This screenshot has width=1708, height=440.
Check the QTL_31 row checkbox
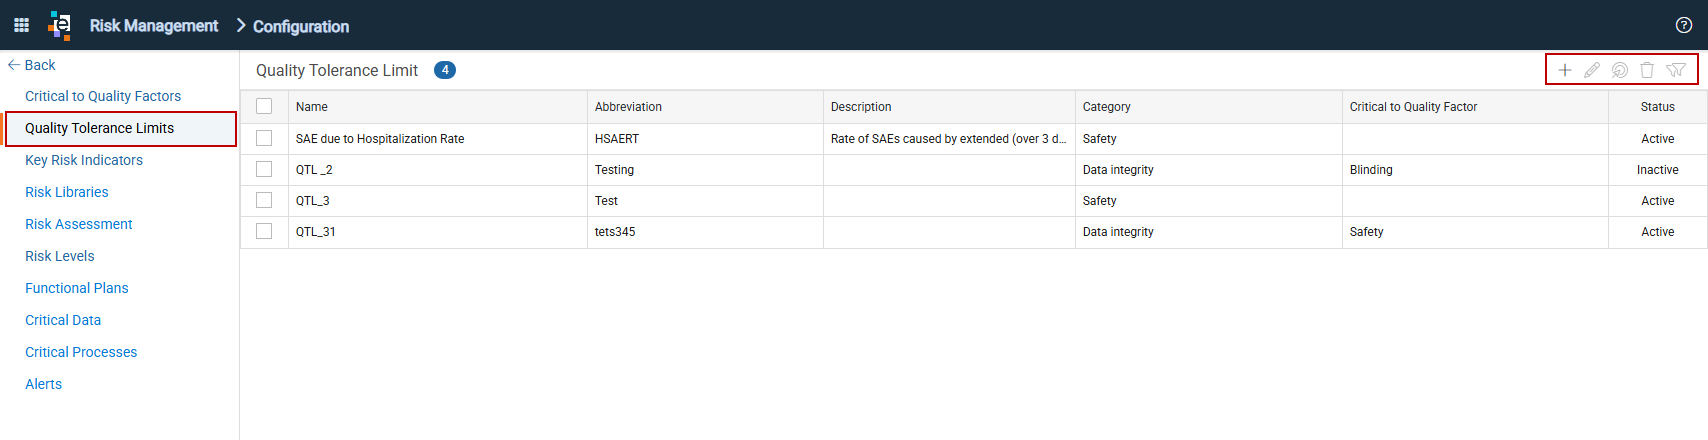tap(264, 231)
